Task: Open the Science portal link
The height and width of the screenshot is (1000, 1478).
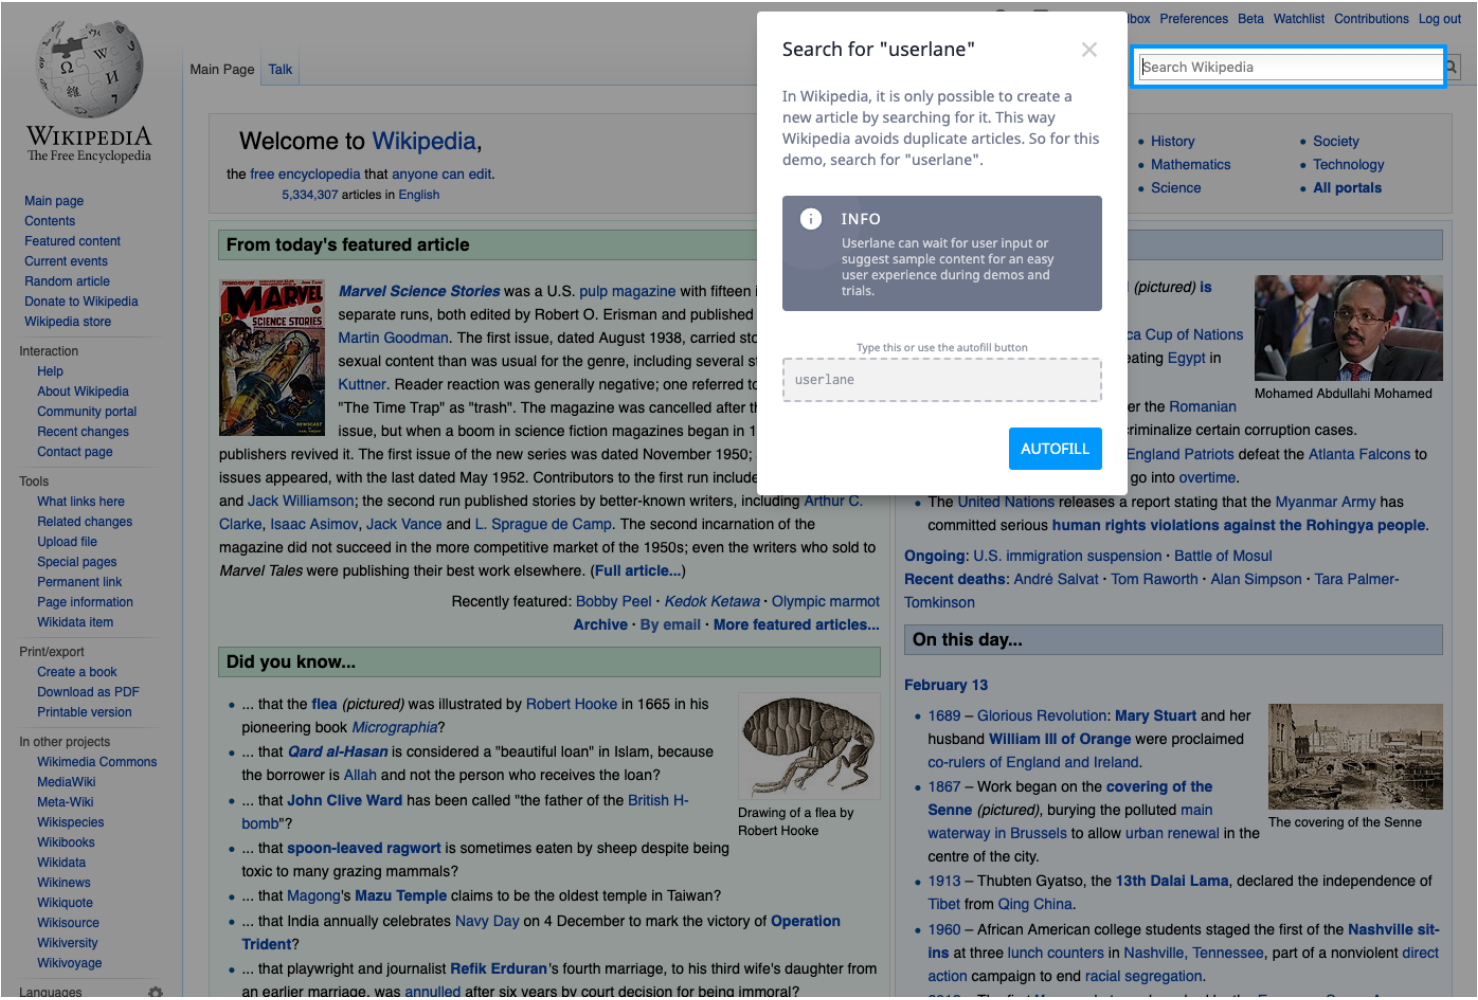Action: point(1175,187)
